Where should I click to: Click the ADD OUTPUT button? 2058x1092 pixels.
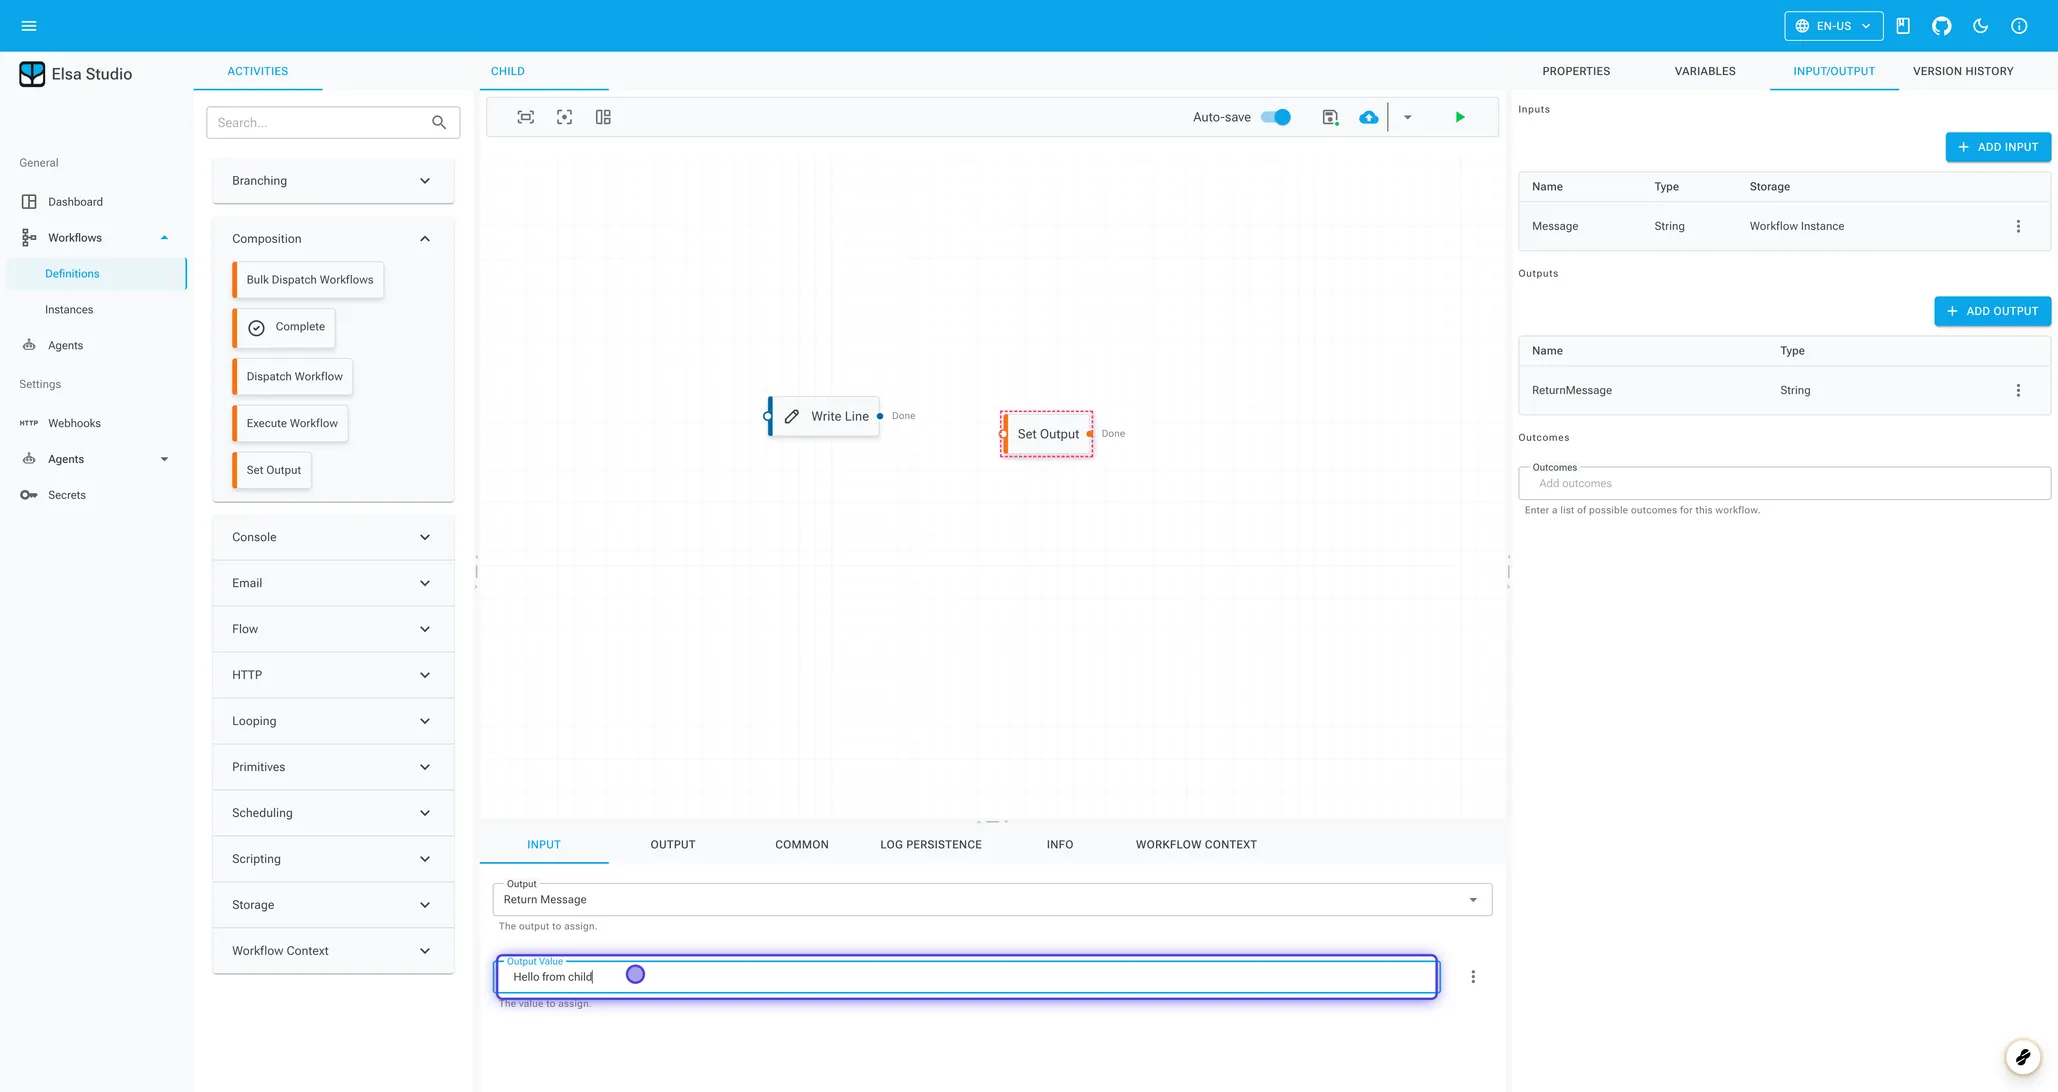[1992, 311]
